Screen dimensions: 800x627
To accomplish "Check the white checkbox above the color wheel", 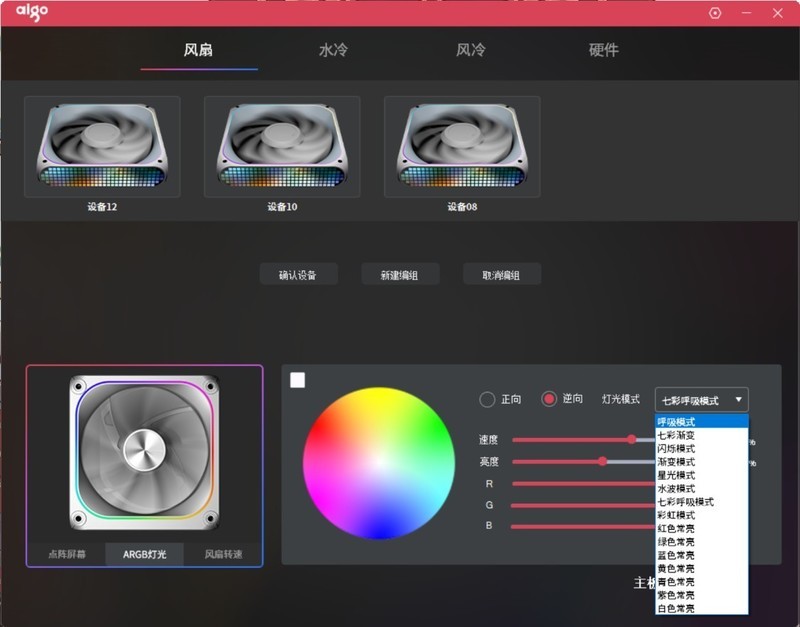I will [x=297, y=380].
